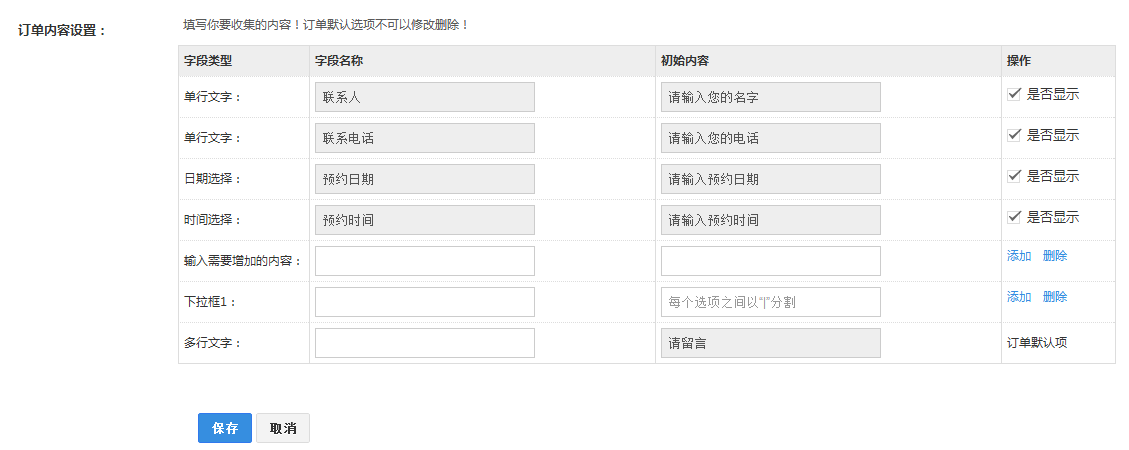1129x450 pixels.
Task: Toggle 是否显示 checkbox for 联系电话 row
Action: (1014, 135)
